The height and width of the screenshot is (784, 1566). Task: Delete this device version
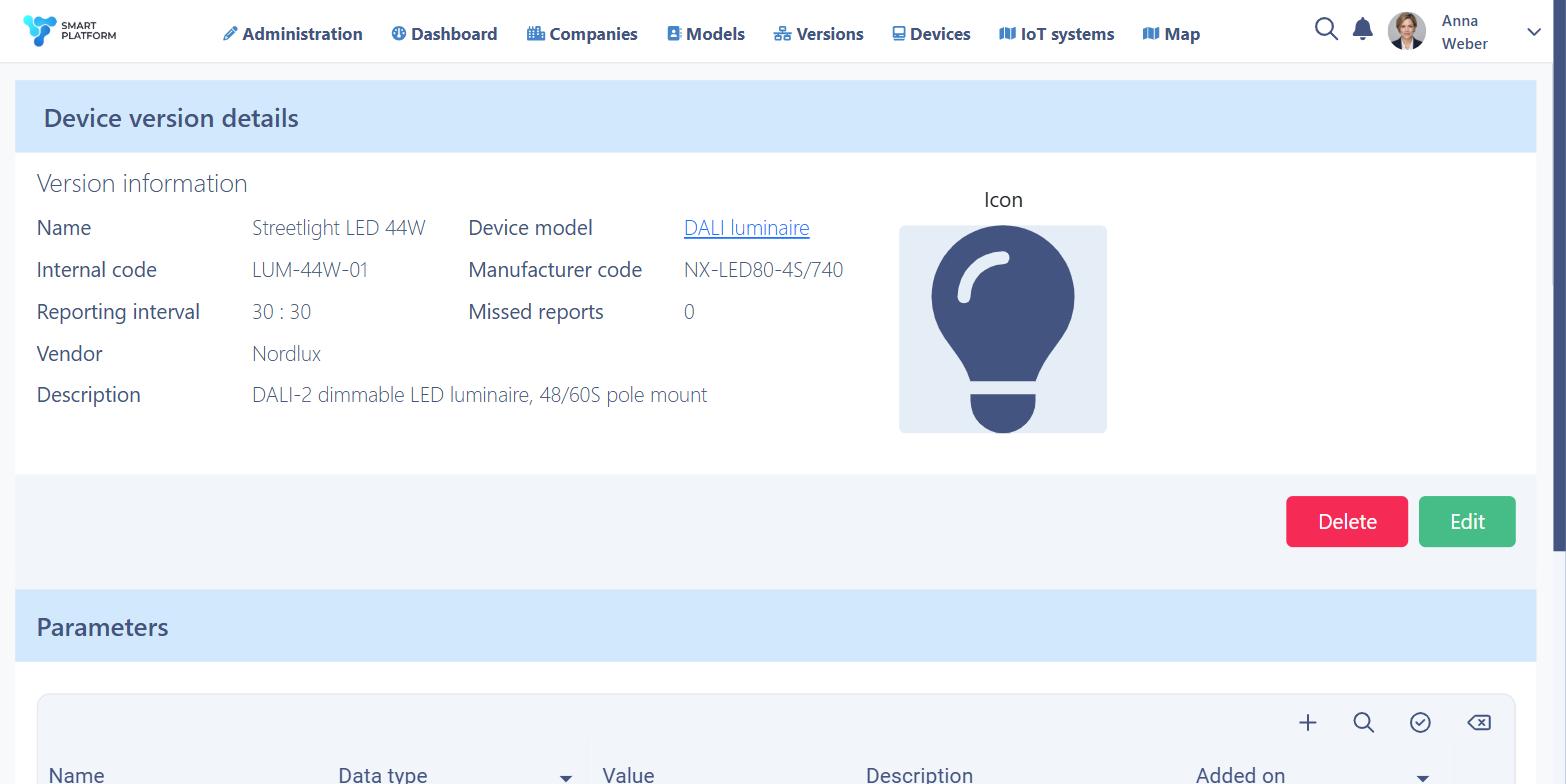tap(1347, 521)
